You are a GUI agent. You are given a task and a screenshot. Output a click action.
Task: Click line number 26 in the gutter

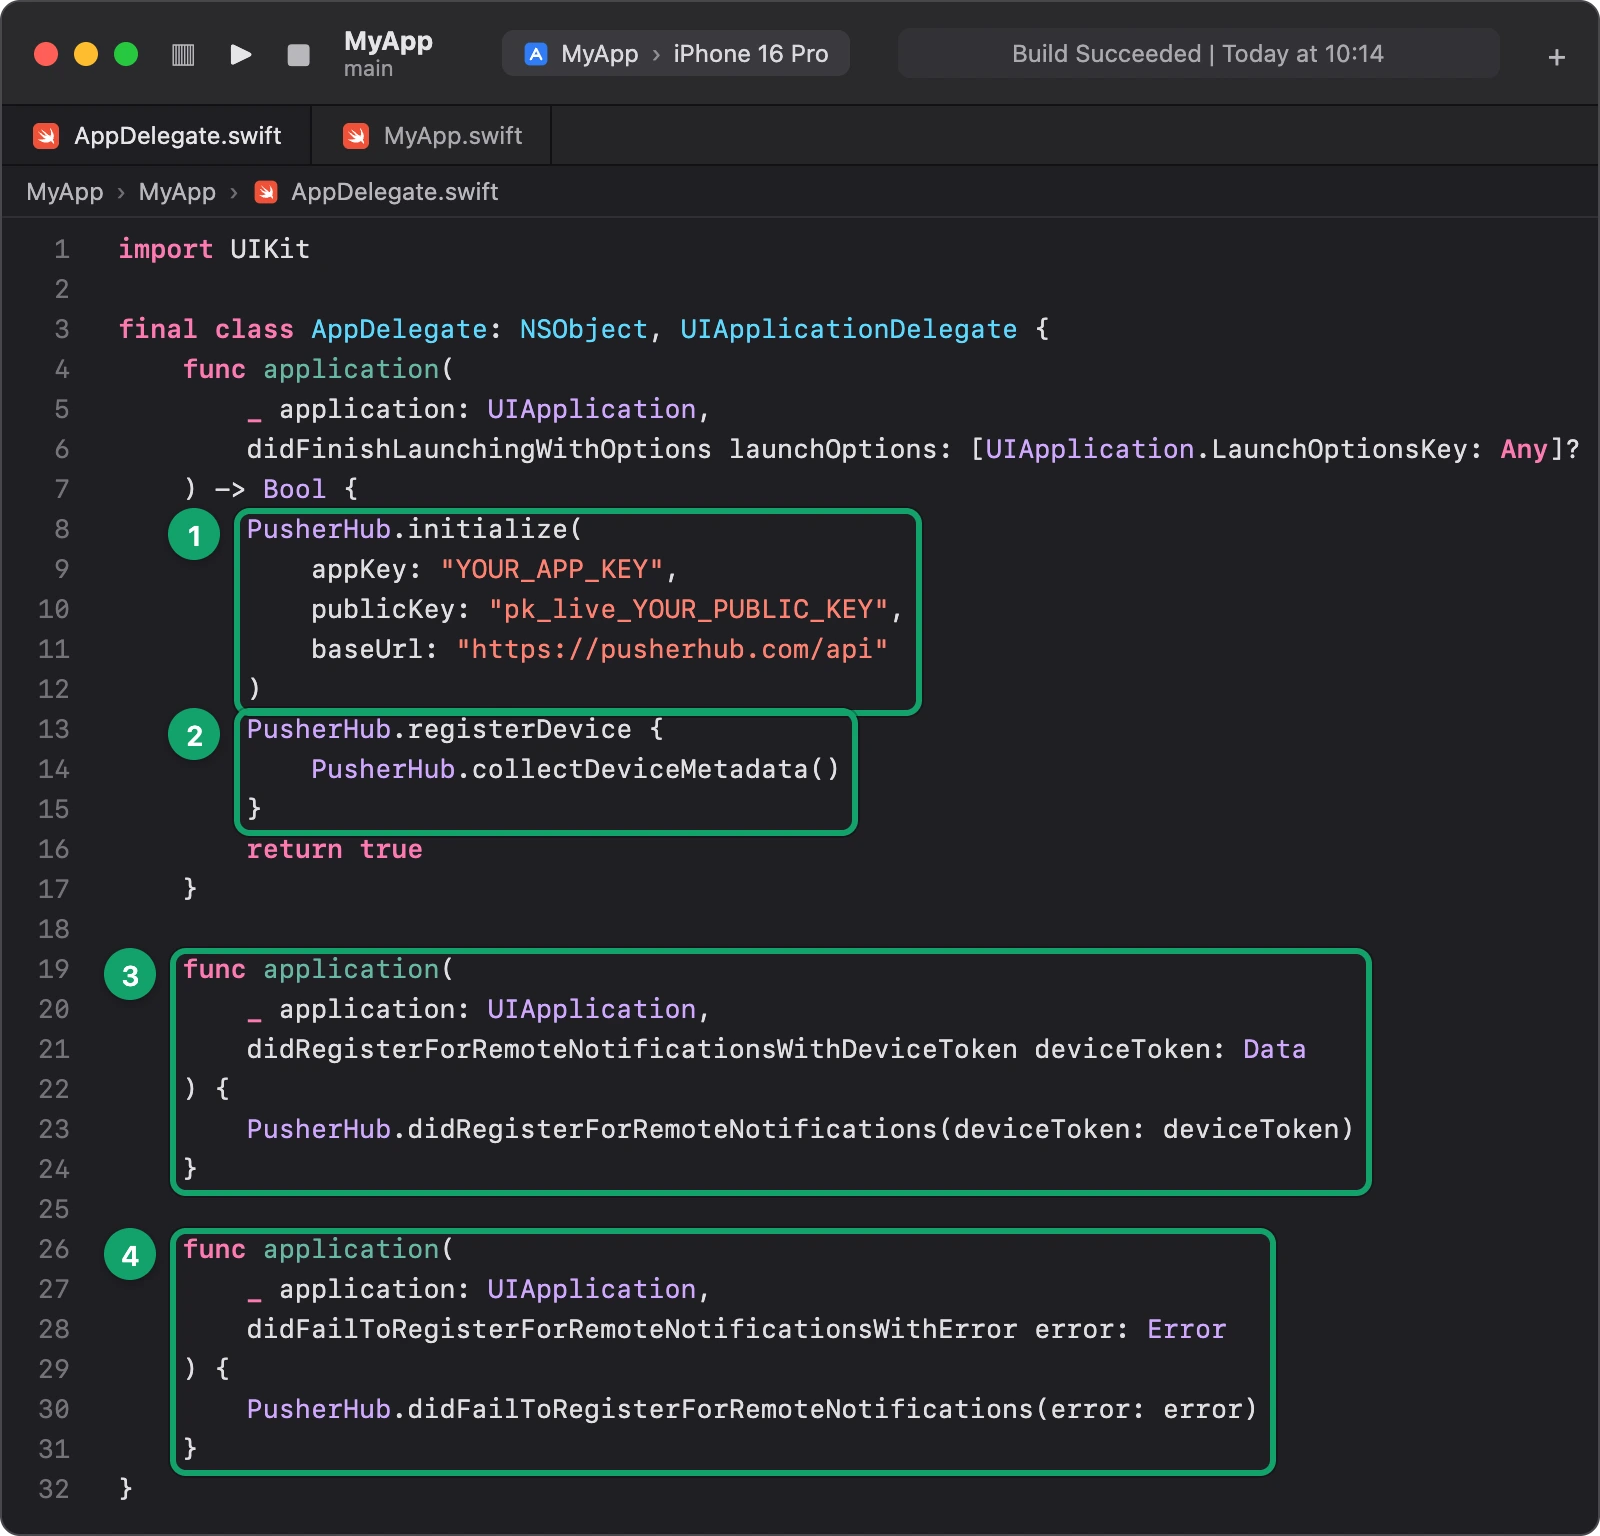(x=54, y=1249)
